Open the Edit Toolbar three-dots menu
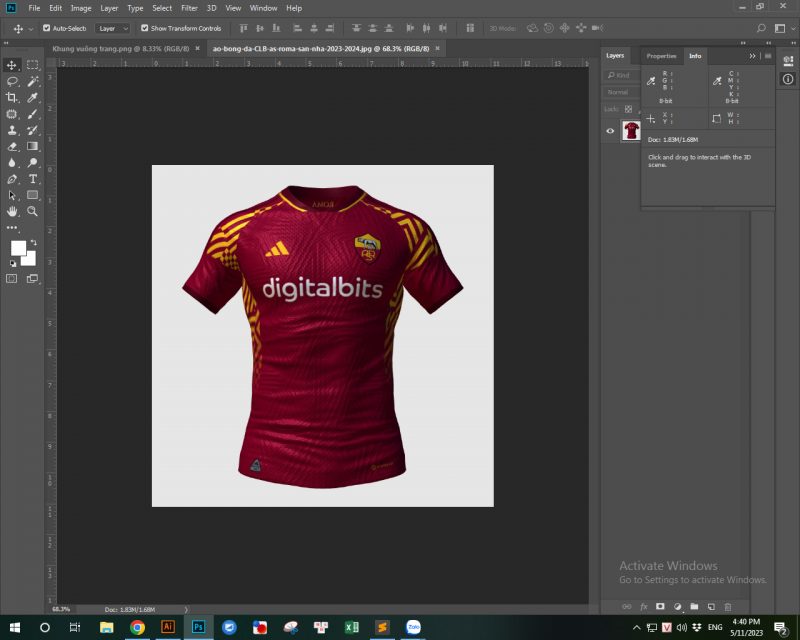Screen dimensions: 800x640 click(x=12, y=228)
